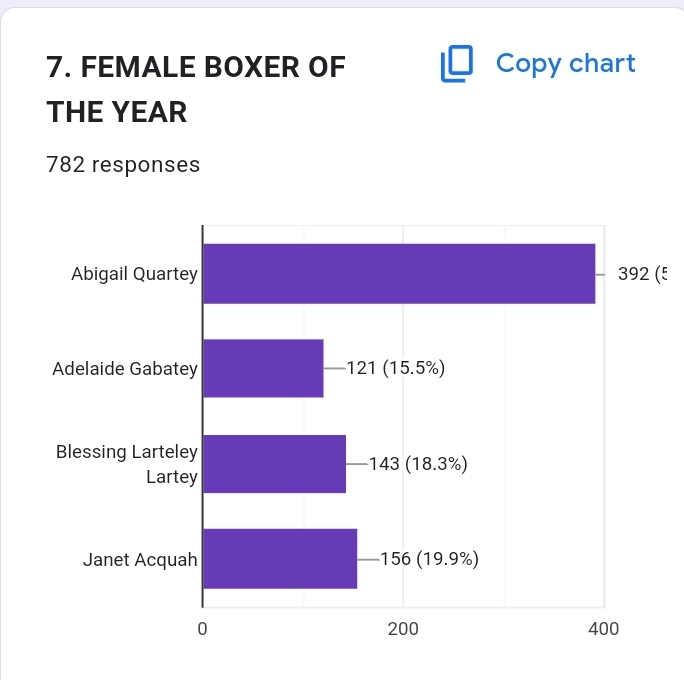Click the Adelaide Gabatey bar
This screenshot has height=680, width=684.
(263, 368)
